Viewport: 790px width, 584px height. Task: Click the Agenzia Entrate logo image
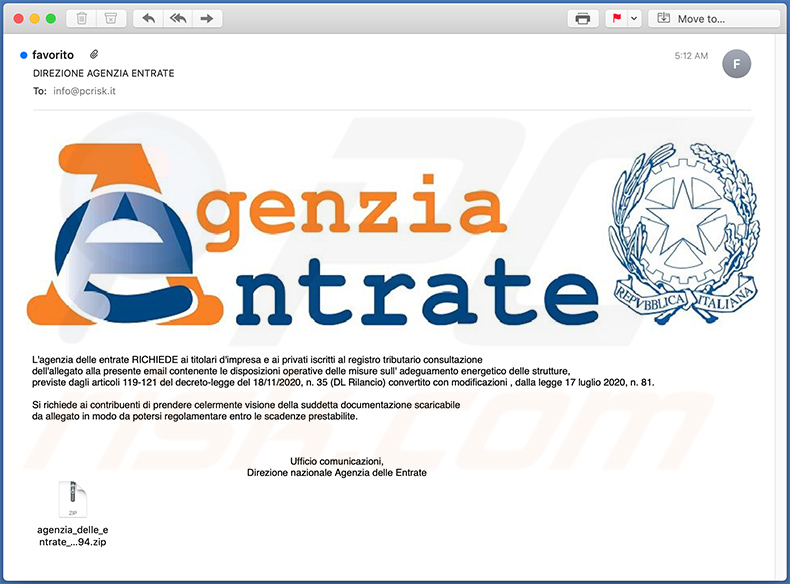(312, 234)
